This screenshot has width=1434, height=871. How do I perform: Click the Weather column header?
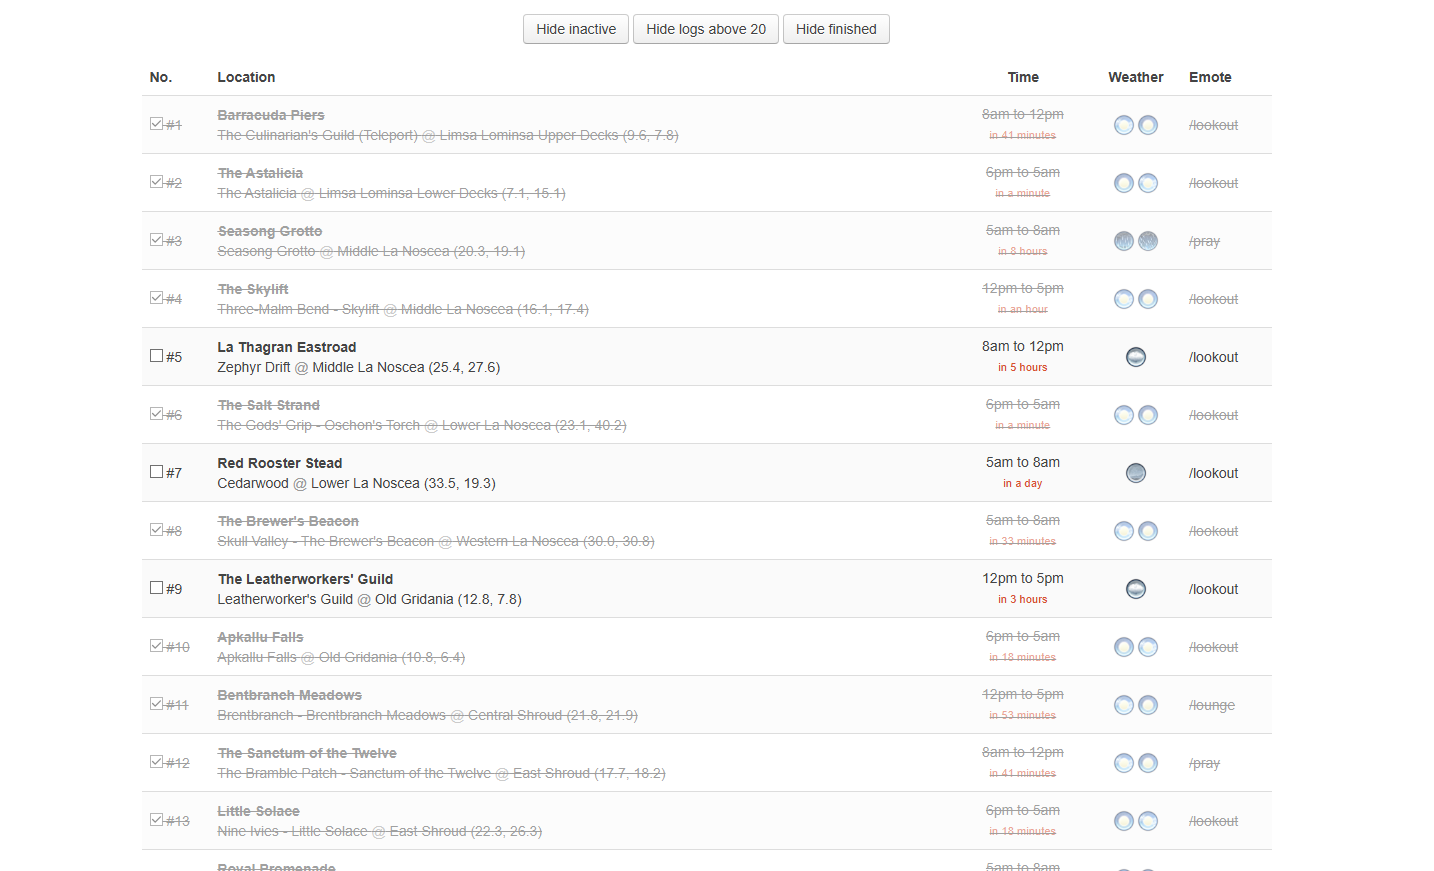1136,77
